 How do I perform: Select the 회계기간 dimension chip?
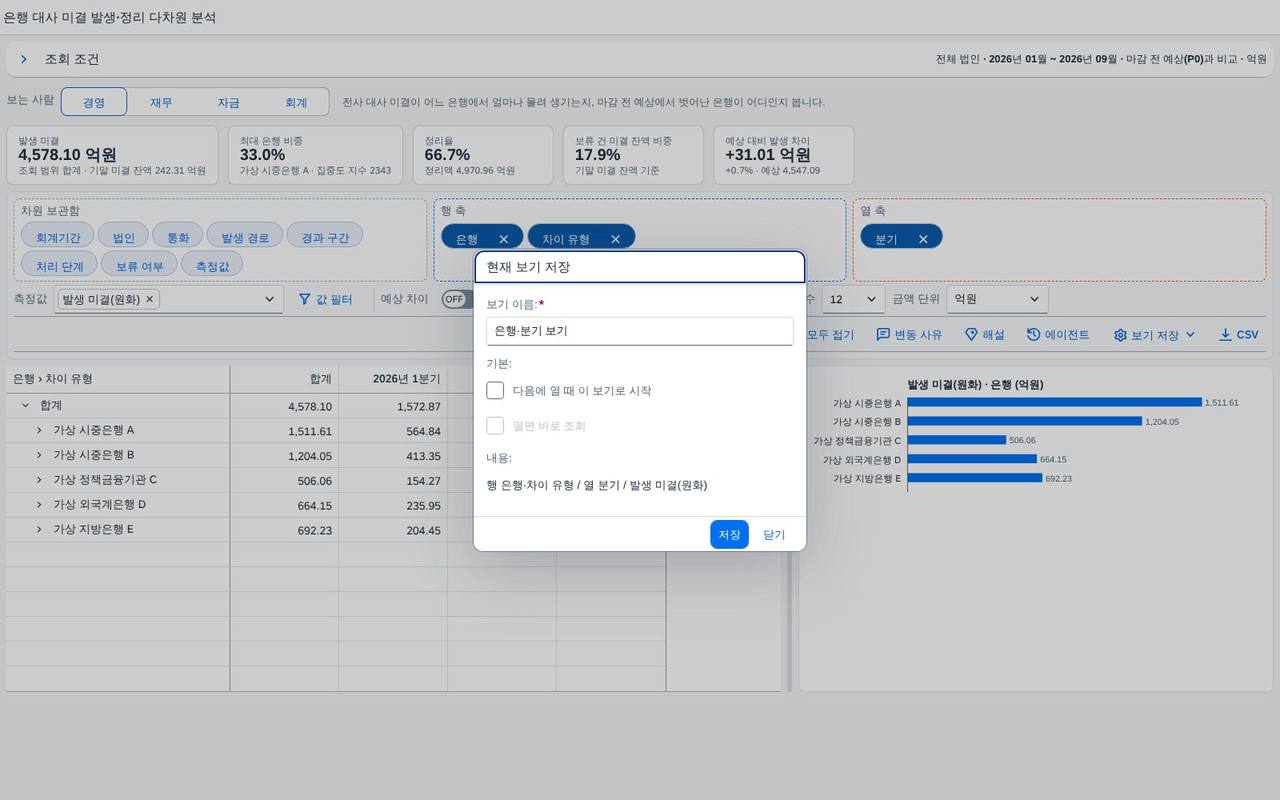click(58, 236)
